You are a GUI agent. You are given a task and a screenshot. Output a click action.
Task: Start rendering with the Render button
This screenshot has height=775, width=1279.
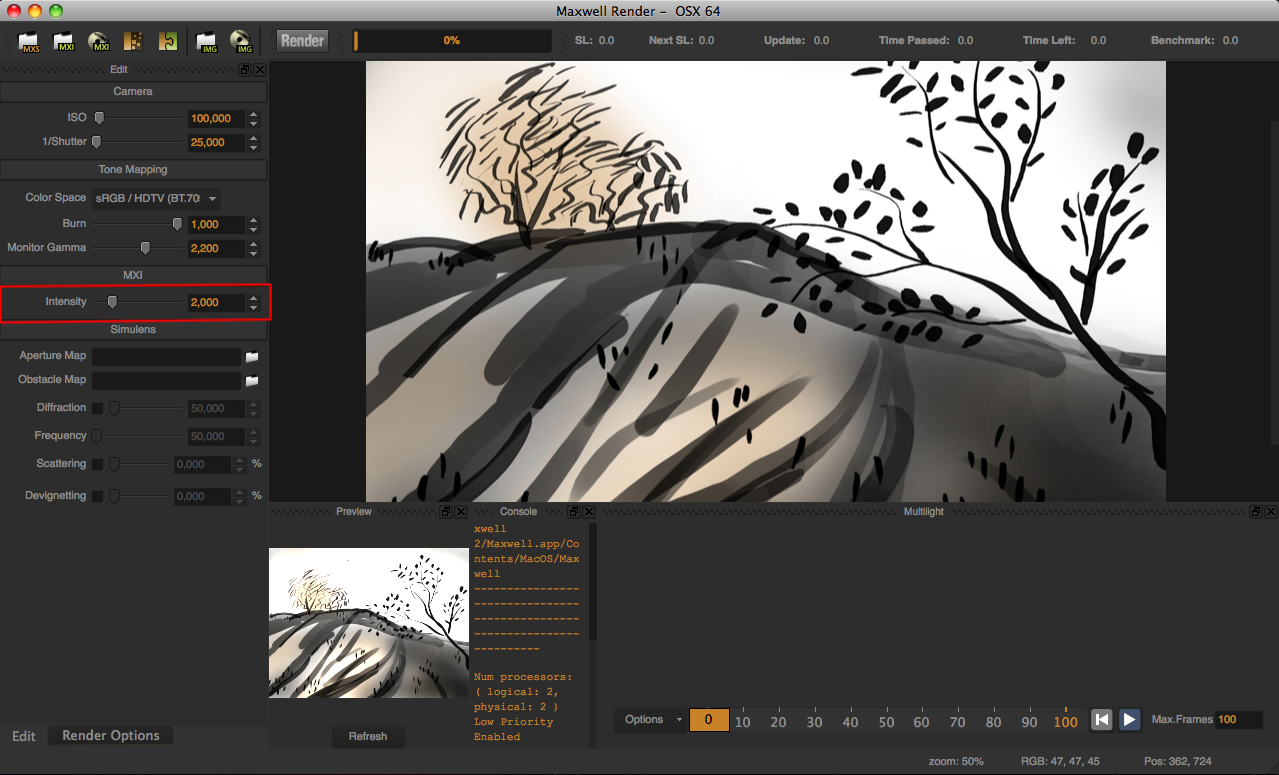[x=302, y=41]
